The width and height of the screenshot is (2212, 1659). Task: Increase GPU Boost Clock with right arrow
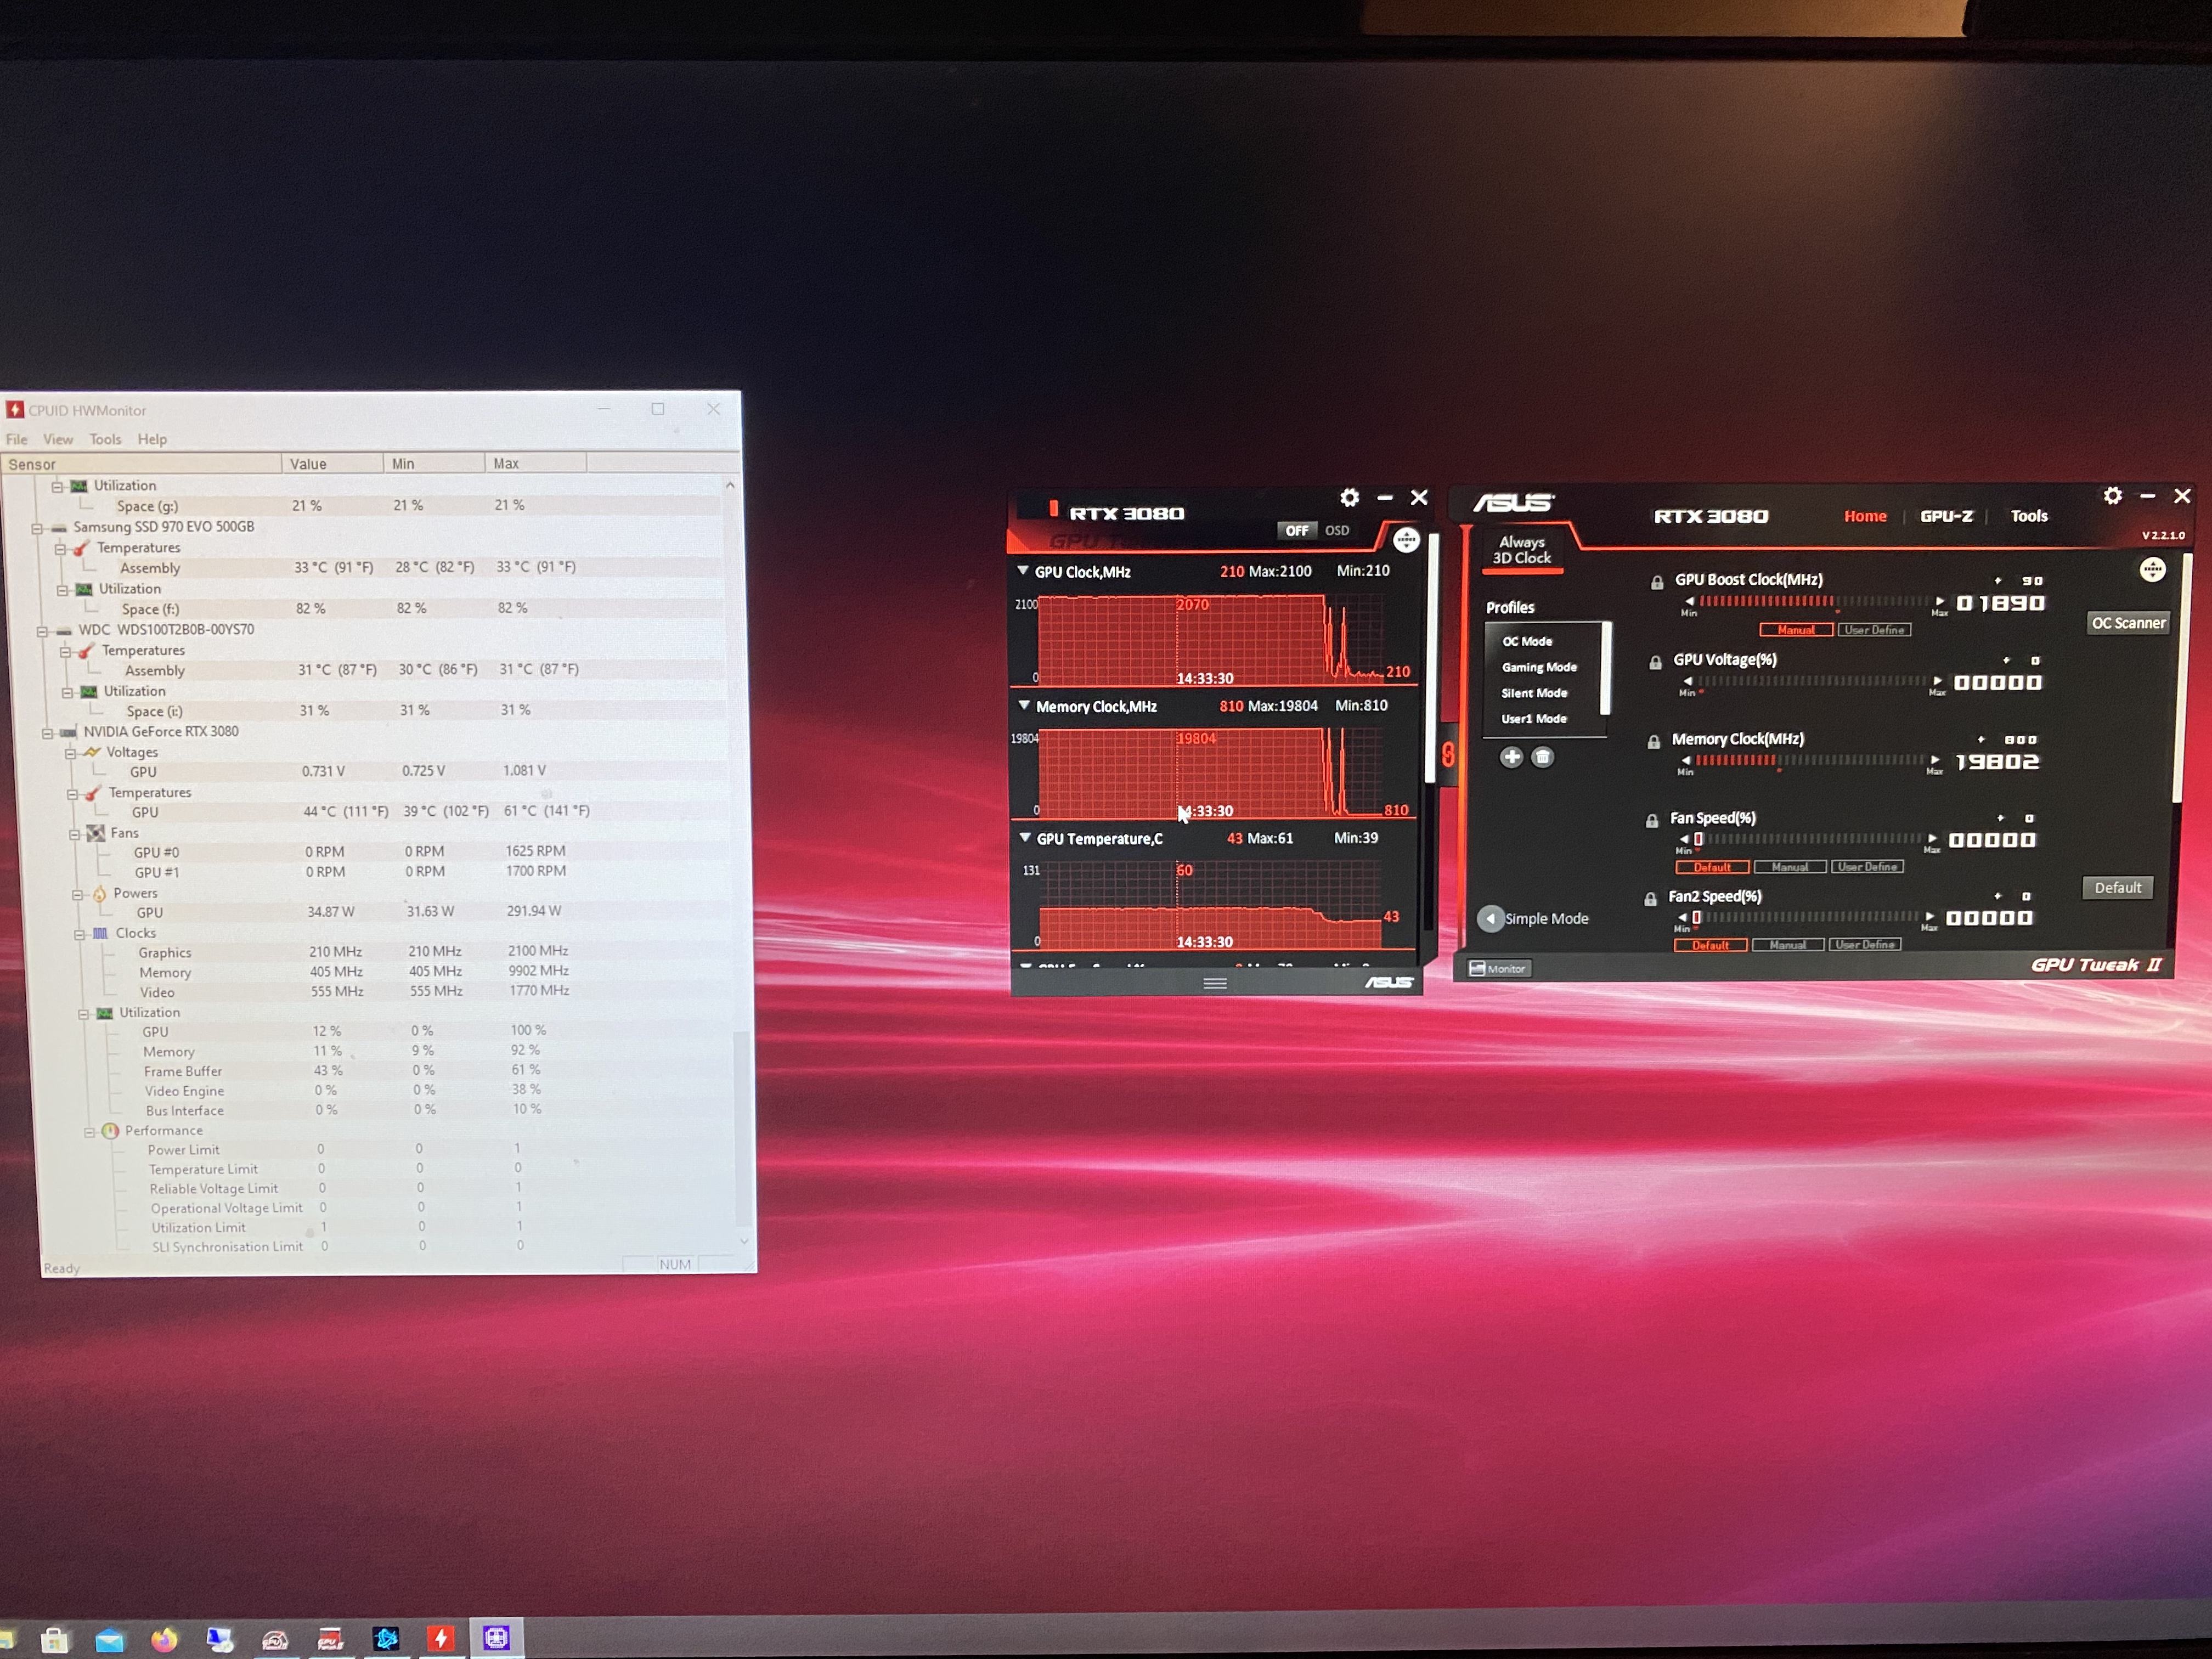pos(1940,601)
